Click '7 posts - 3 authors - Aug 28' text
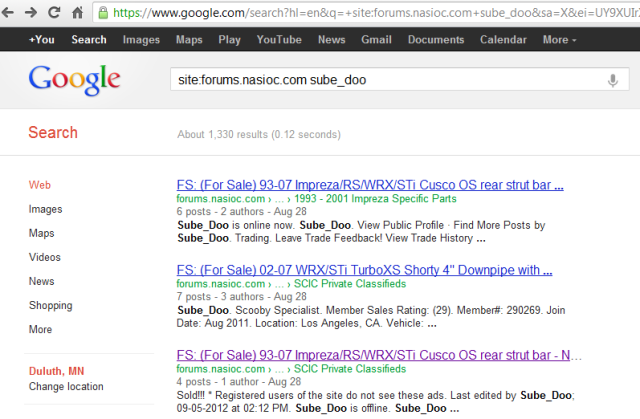Screen dimensions: 640x419 click(x=241, y=296)
